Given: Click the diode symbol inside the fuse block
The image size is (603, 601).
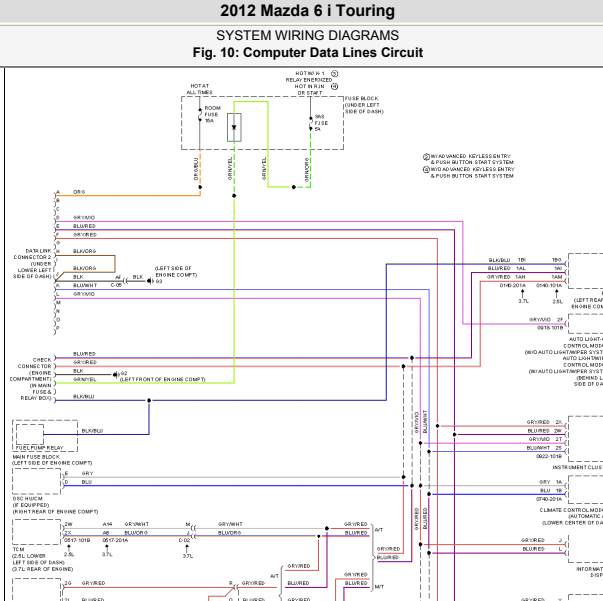Looking at the screenshot, I should pos(234,127).
